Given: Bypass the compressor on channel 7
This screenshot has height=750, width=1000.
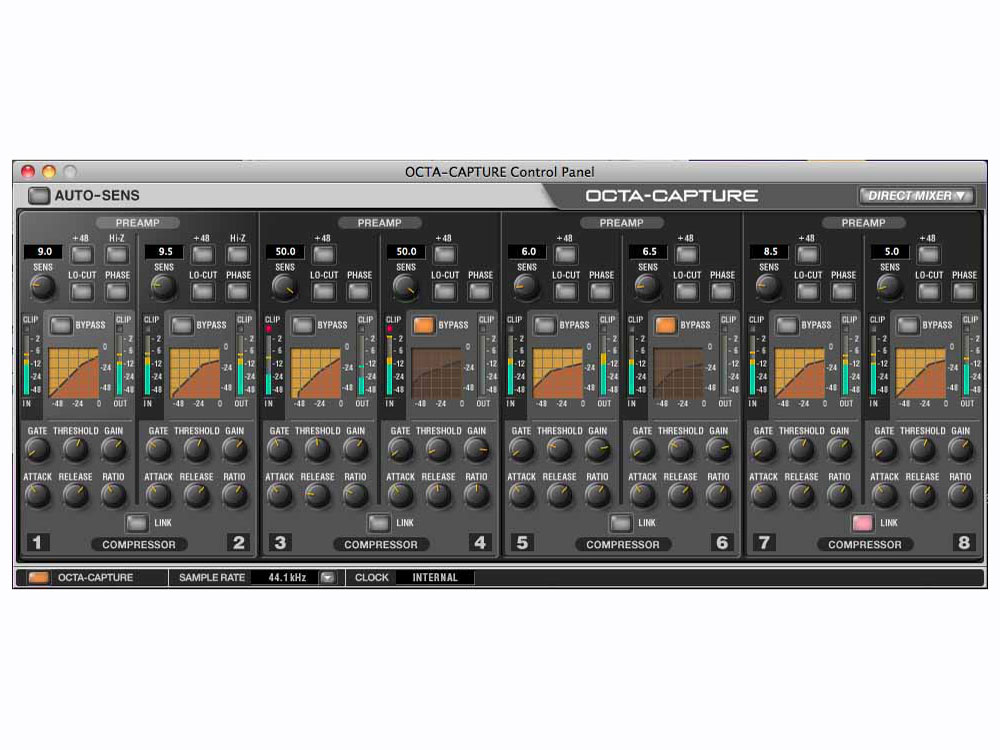Looking at the screenshot, I should (786, 325).
